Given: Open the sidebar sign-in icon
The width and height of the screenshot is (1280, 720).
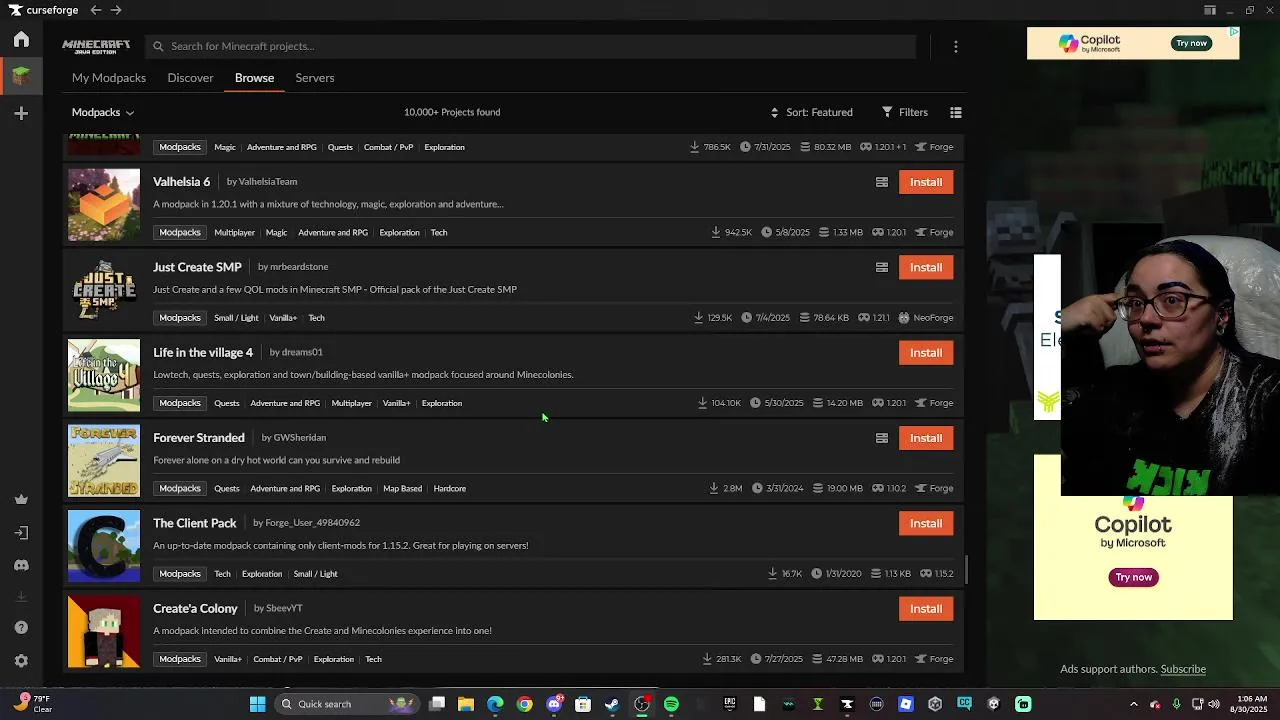Looking at the screenshot, I should pyautogui.click(x=21, y=533).
